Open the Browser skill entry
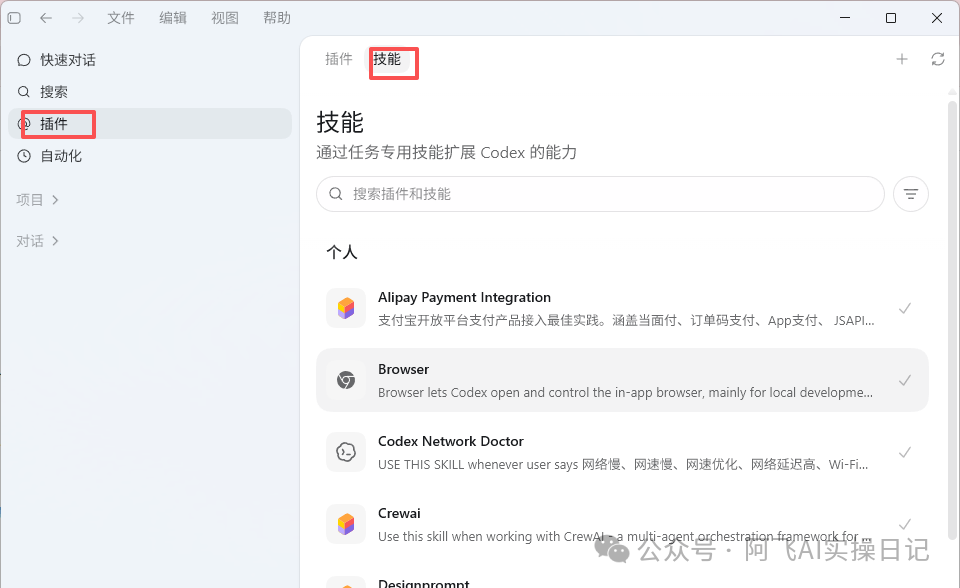 click(x=622, y=380)
